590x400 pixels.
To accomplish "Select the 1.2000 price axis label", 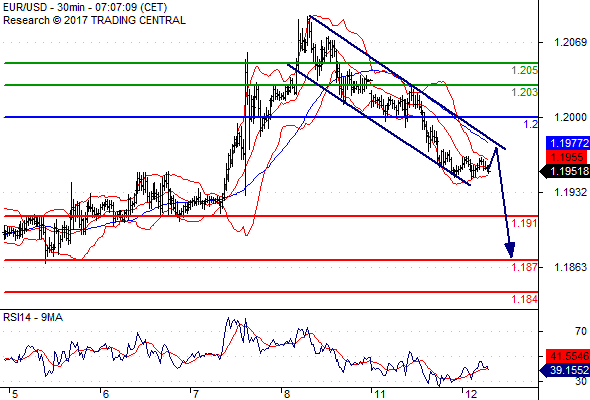I will pyautogui.click(x=570, y=117).
